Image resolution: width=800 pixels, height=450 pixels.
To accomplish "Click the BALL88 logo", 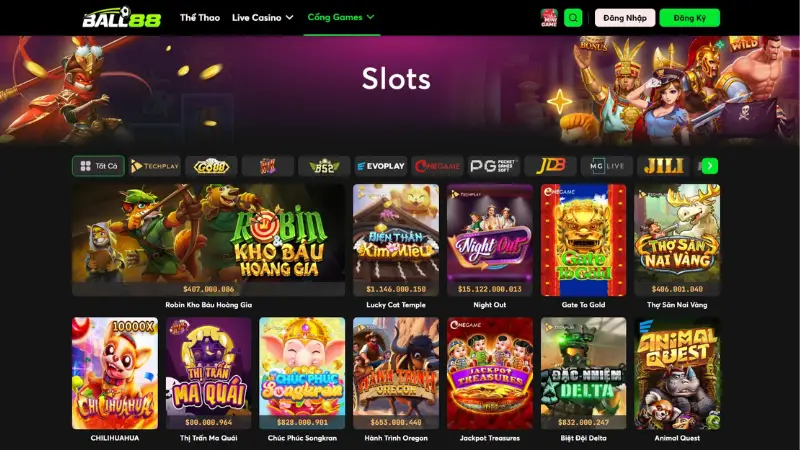I will pyautogui.click(x=121, y=17).
